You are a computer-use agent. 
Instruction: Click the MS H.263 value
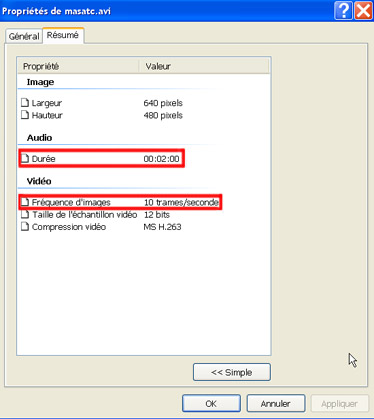coord(162,227)
